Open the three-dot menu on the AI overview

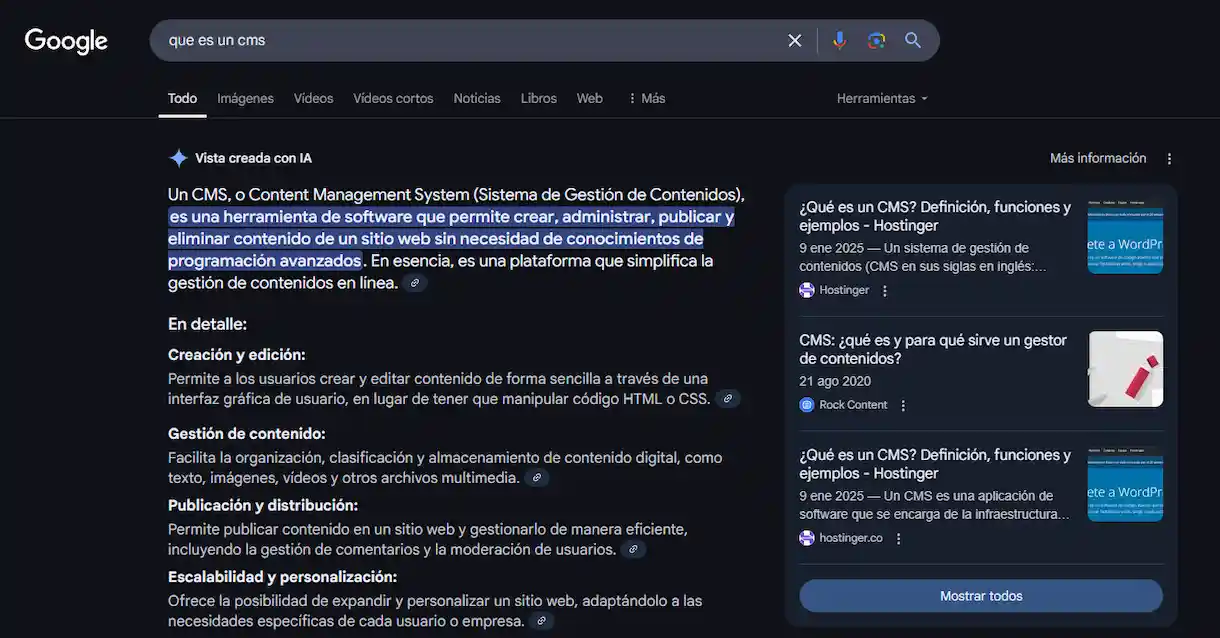coord(1168,157)
